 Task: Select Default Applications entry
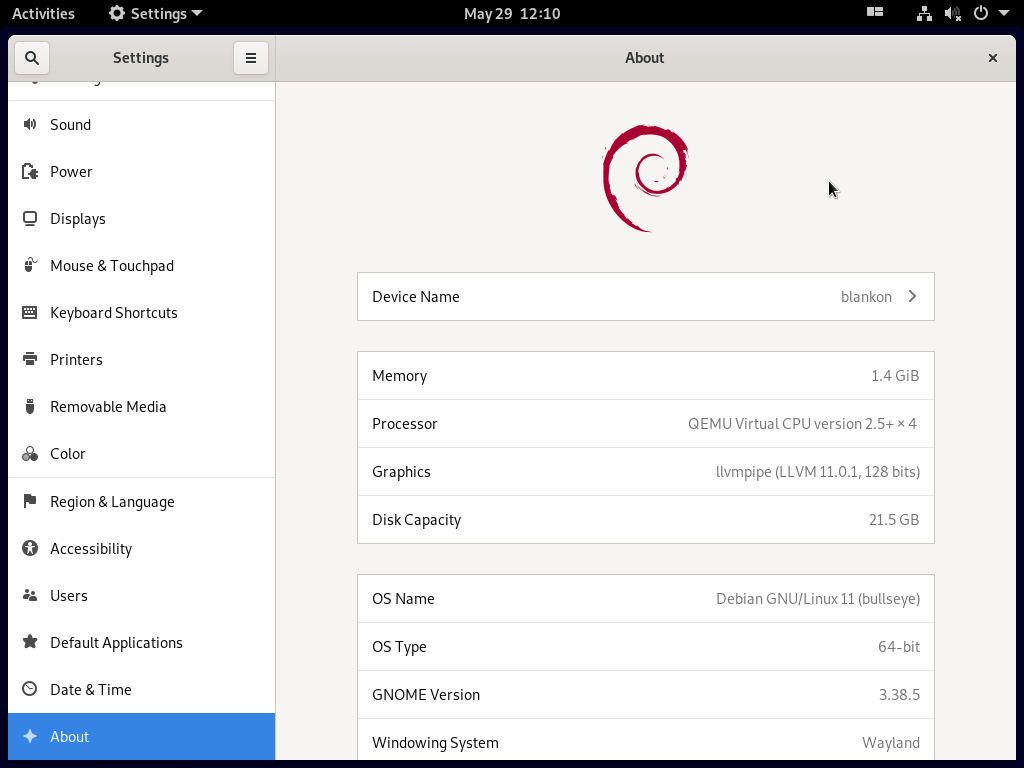(142, 642)
